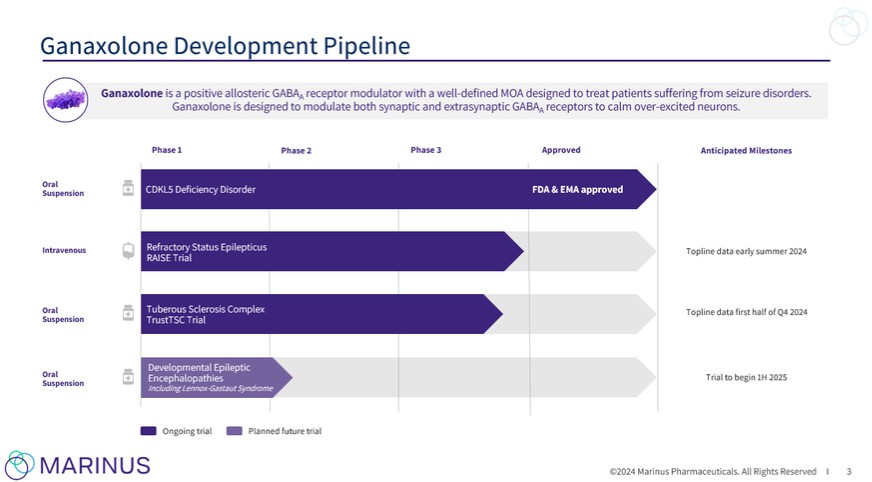The width and height of the screenshot is (872, 482).
Task: Click the dark purple Ongoing trial swatch
Action: [148, 431]
